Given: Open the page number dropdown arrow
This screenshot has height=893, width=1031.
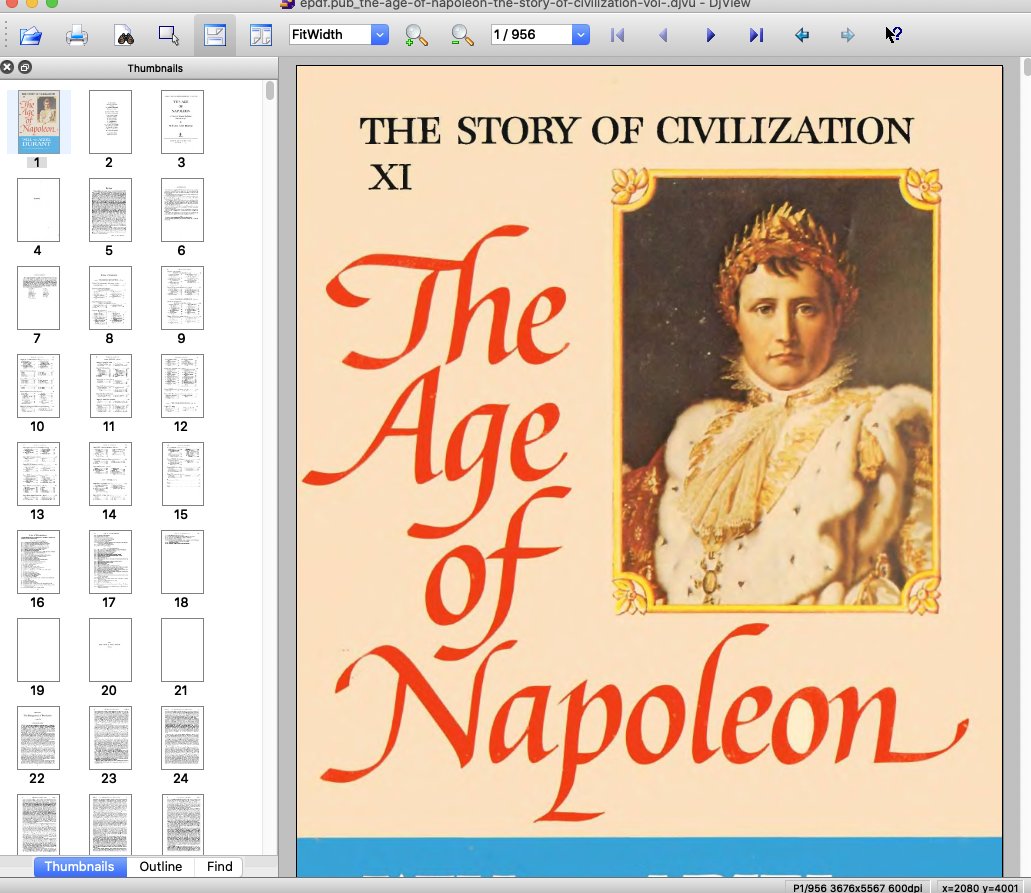Looking at the screenshot, I should click(581, 34).
